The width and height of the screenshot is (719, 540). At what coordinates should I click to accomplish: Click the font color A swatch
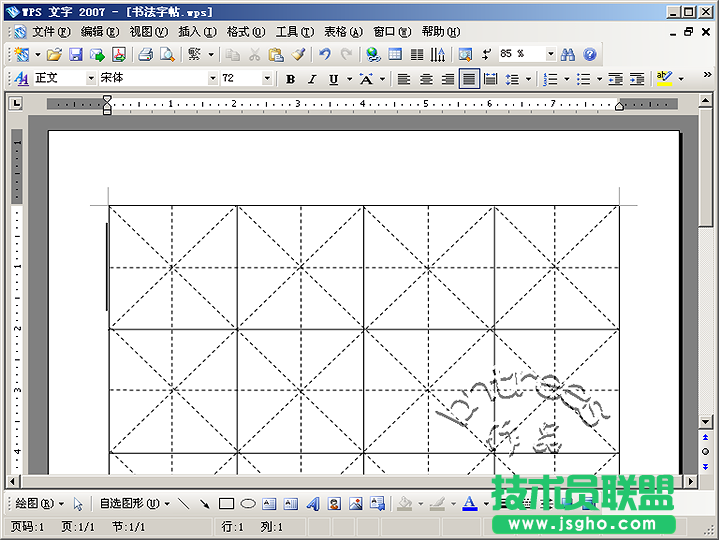click(x=469, y=503)
